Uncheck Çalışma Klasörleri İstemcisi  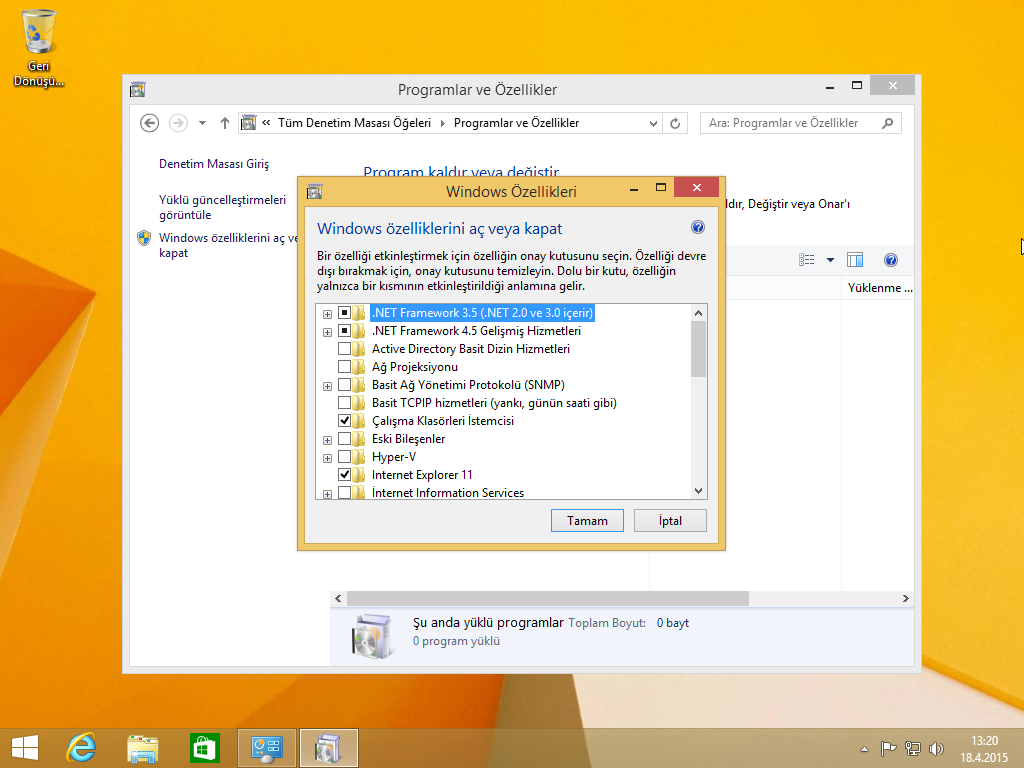tap(344, 421)
